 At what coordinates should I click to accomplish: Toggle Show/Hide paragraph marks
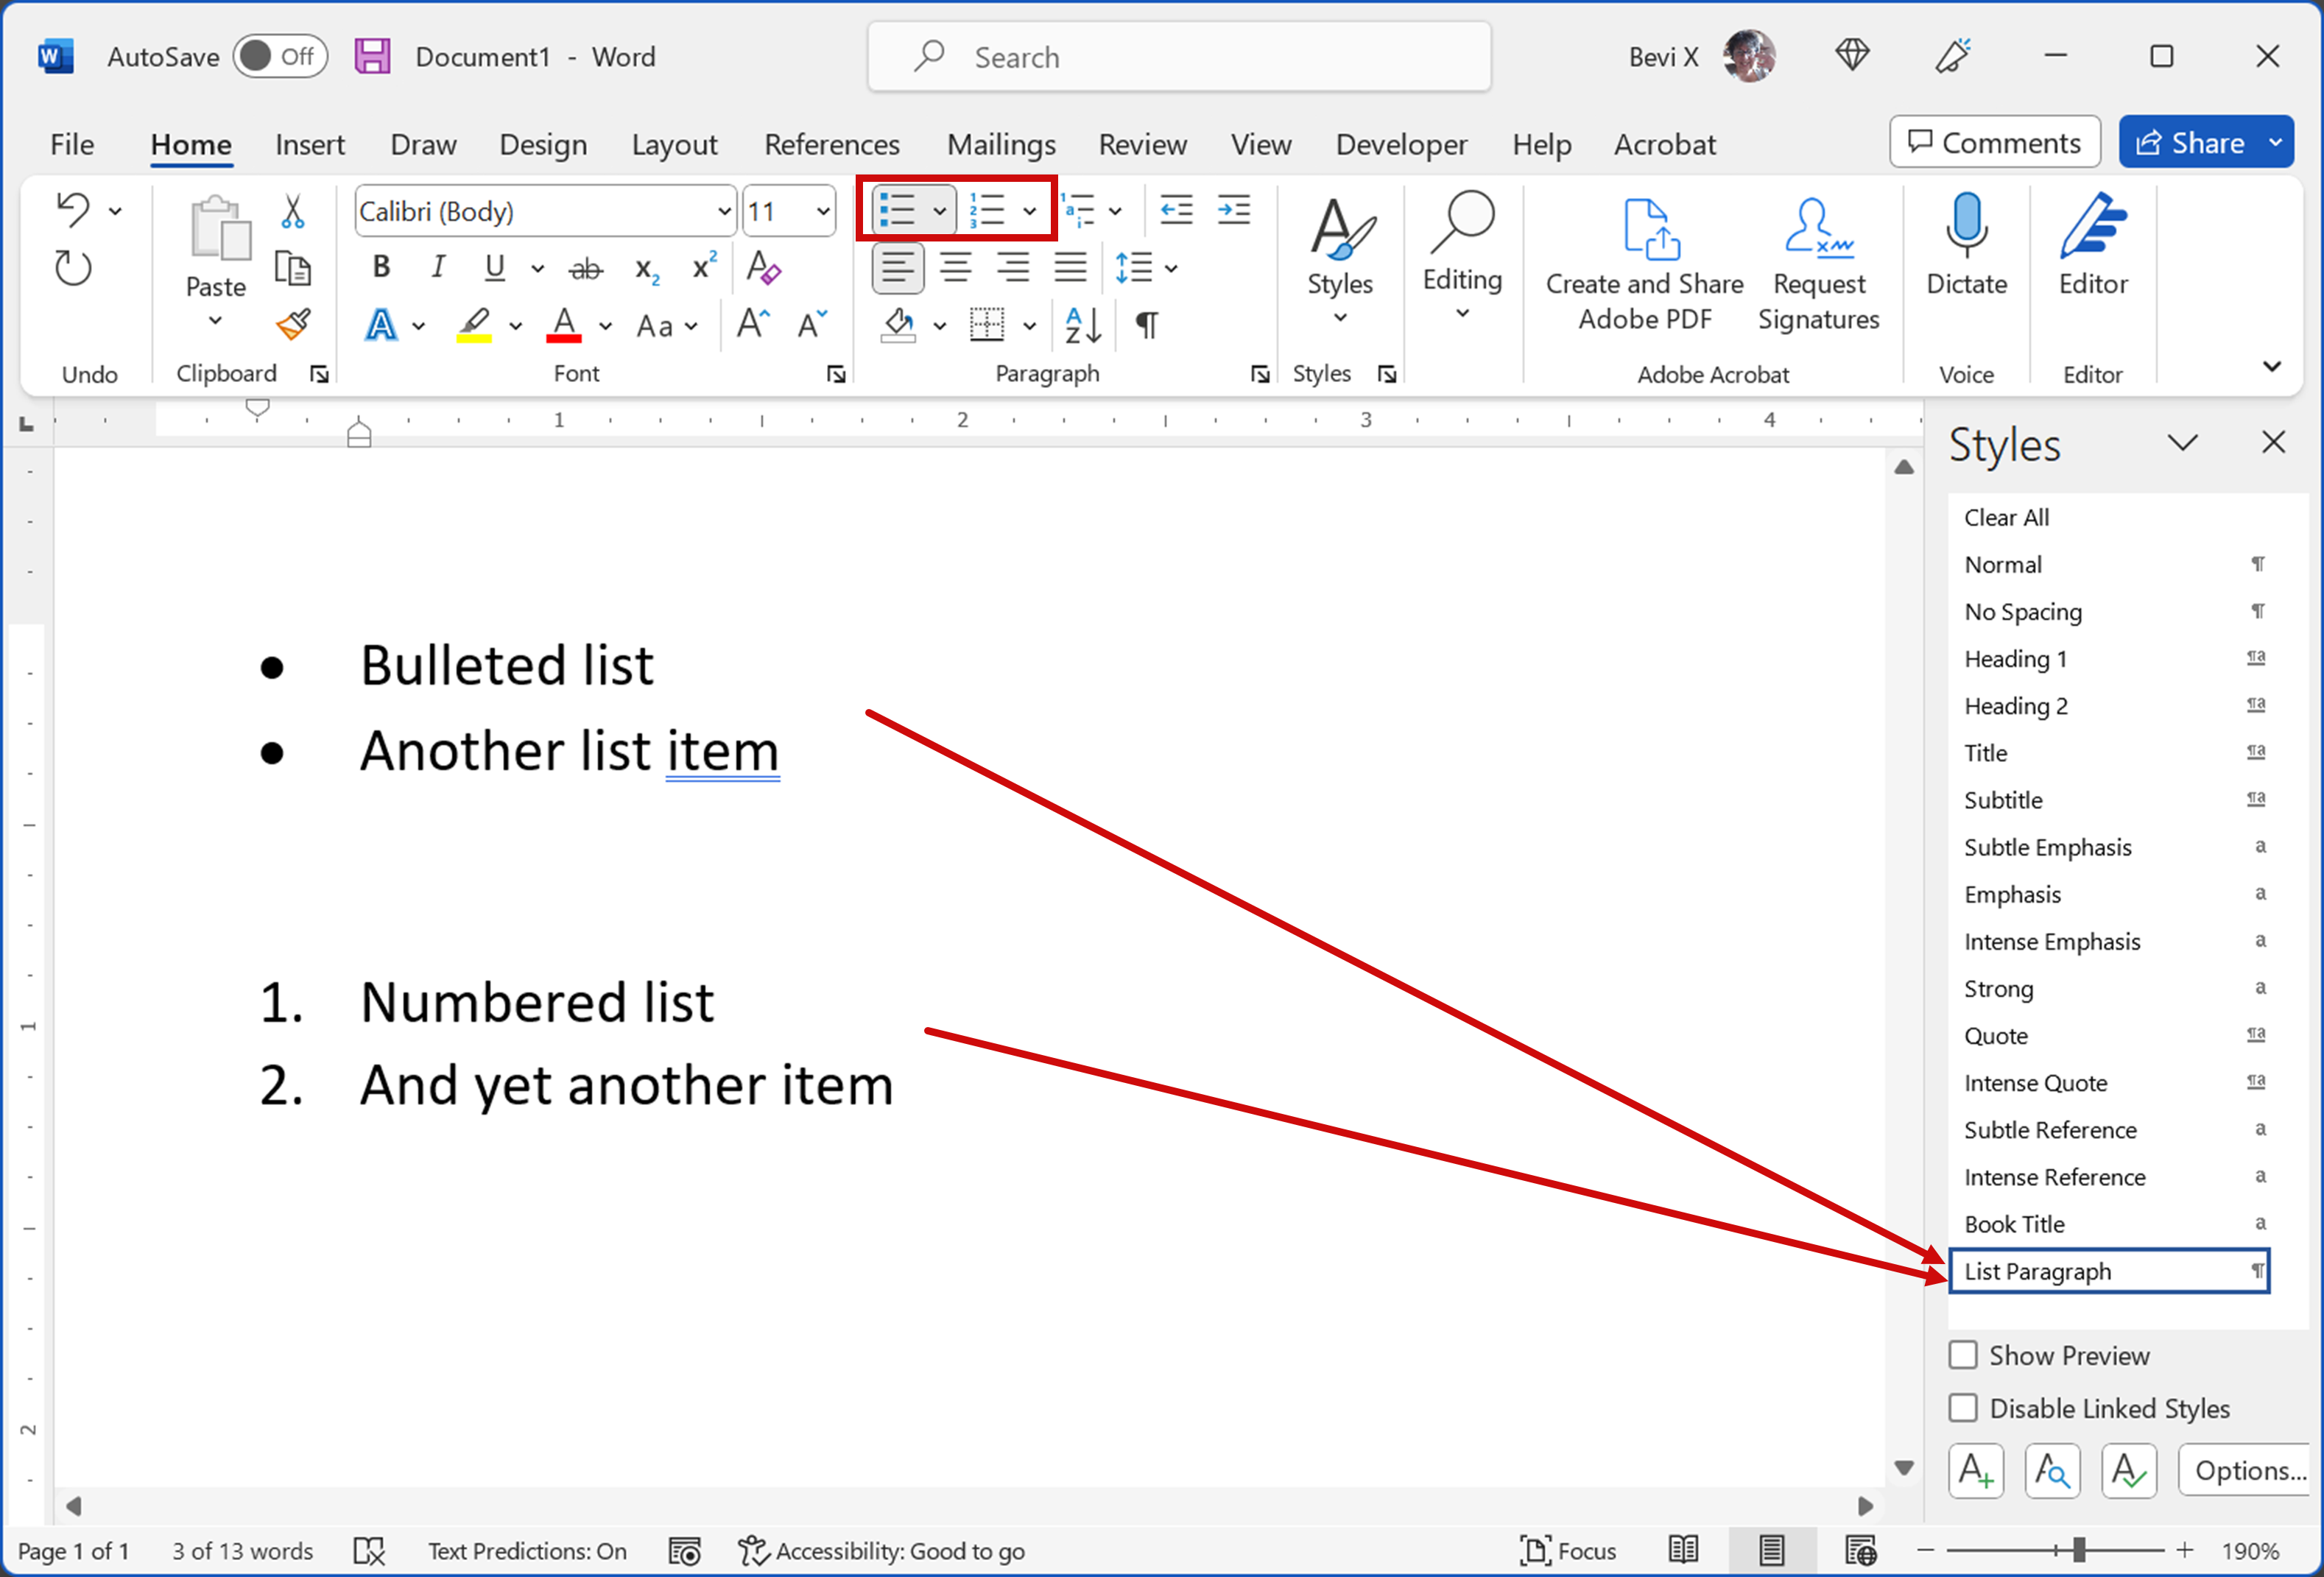pyautogui.click(x=1146, y=325)
